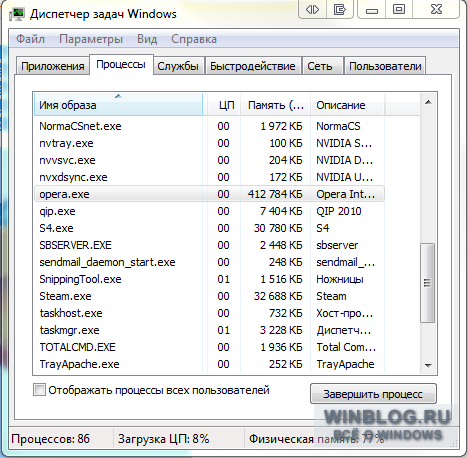Image resolution: width=468 pixels, height=458 pixels.
Task: Open the Параметры menu
Action: click(x=91, y=39)
